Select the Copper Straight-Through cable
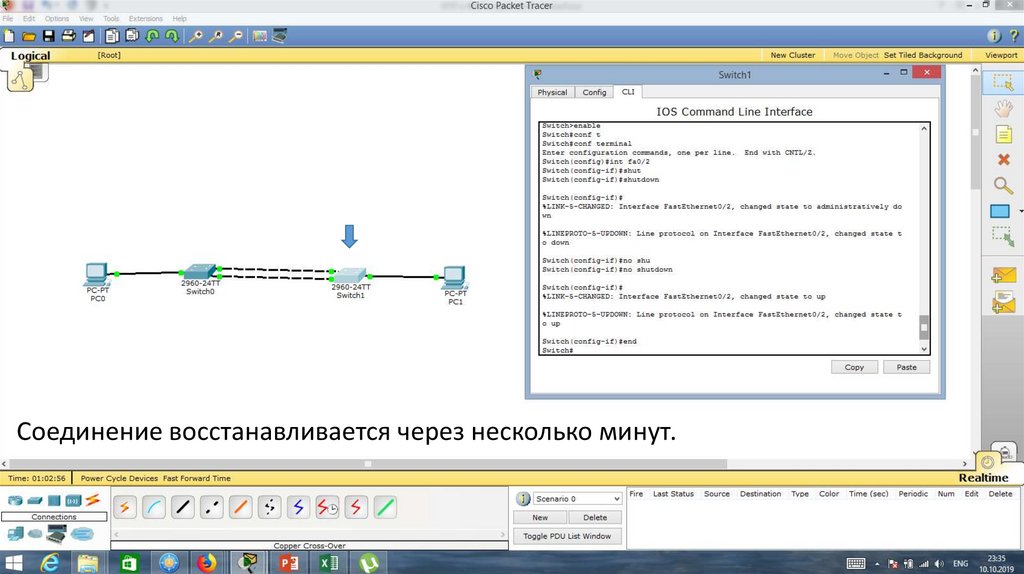Image resolution: width=1024 pixels, height=574 pixels. pos(183,507)
